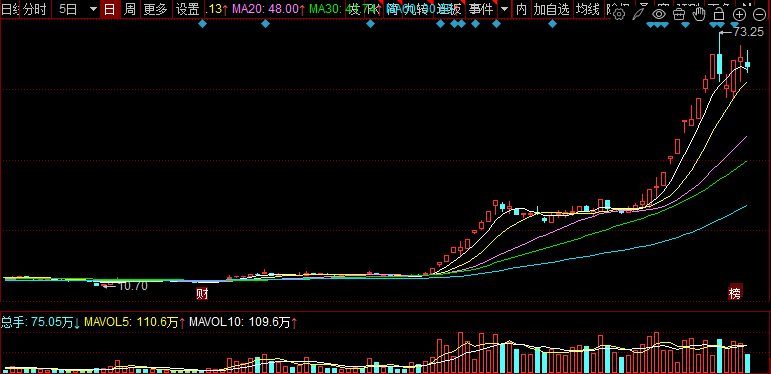The image size is (771, 374).
Task: Open chart settings gear icon
Action: tap(619, 14)
